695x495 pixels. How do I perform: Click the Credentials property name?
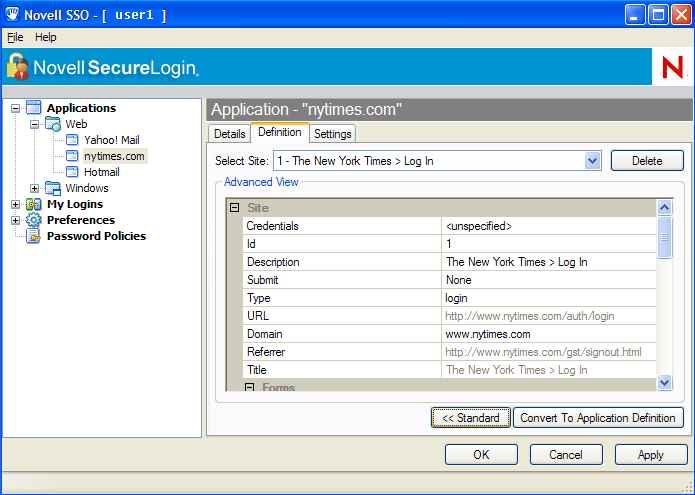click(273, 226)
